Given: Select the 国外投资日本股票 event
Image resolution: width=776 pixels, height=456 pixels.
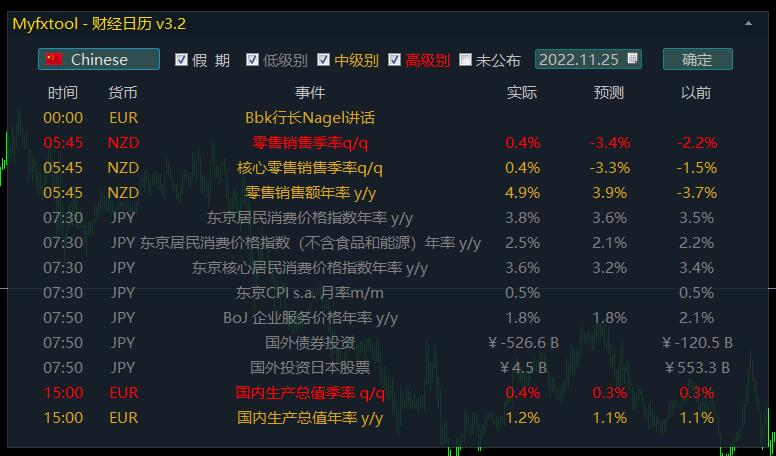Looking at the screenshot, I should pyautogui.click(x=310, y=367).
